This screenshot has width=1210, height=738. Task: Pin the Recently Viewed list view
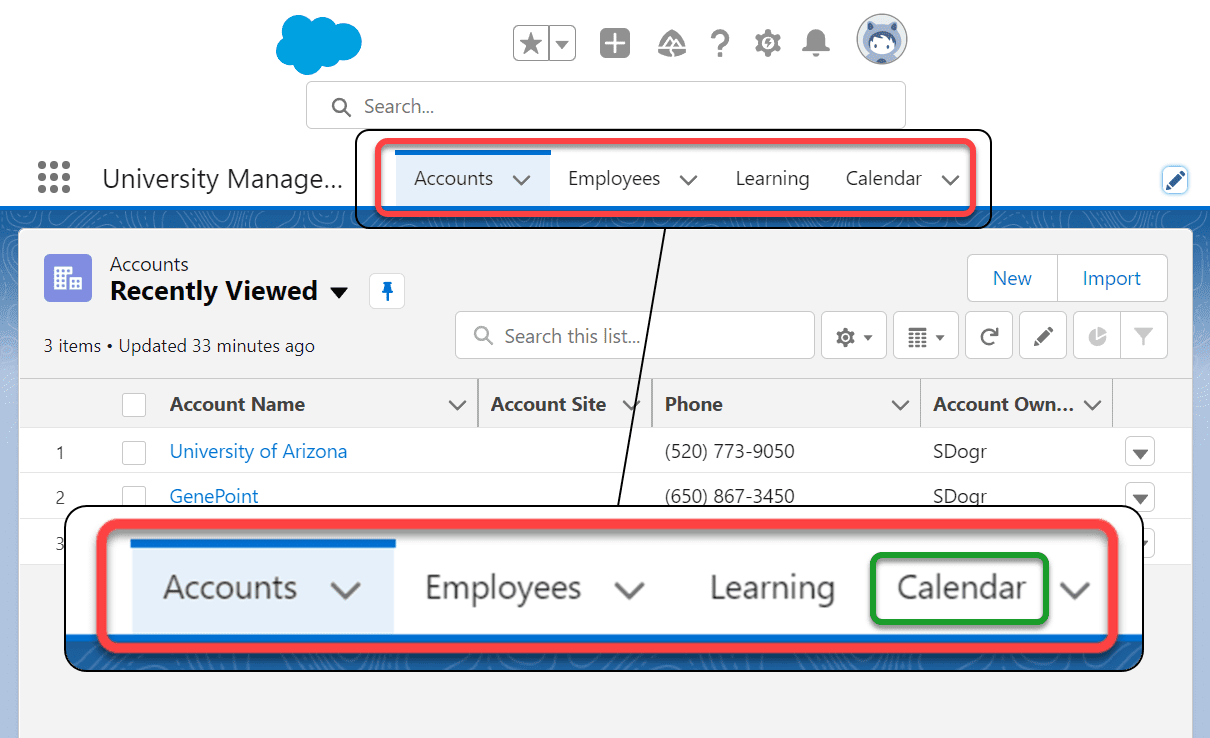click(x=387, y=290)
